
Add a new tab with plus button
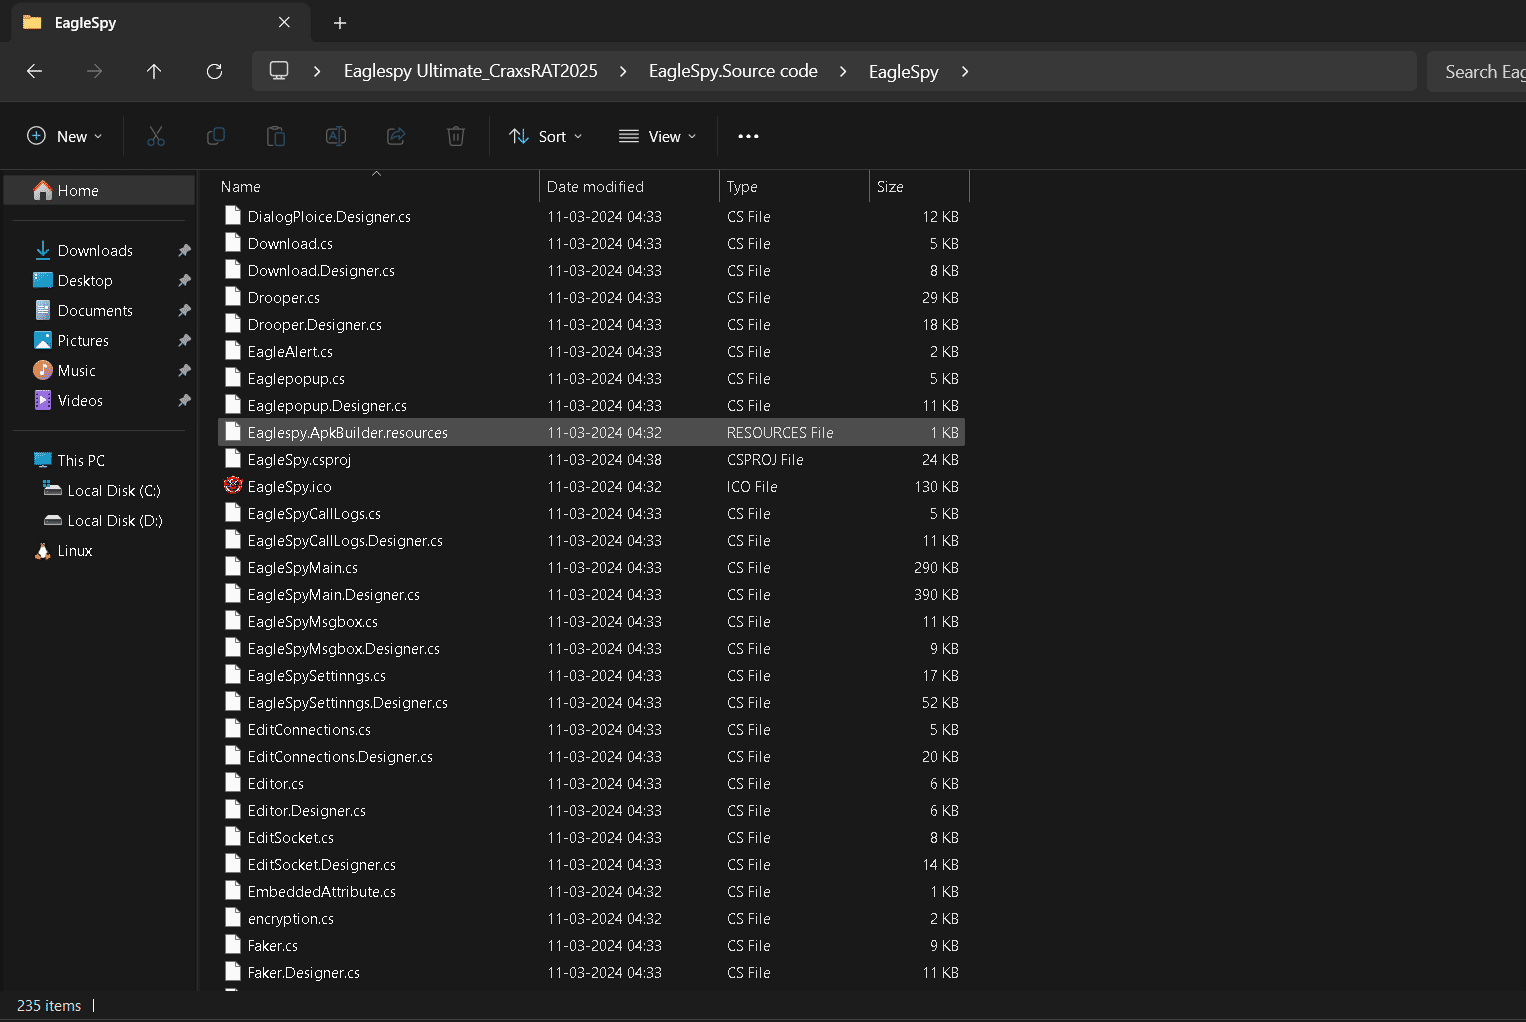340,22
